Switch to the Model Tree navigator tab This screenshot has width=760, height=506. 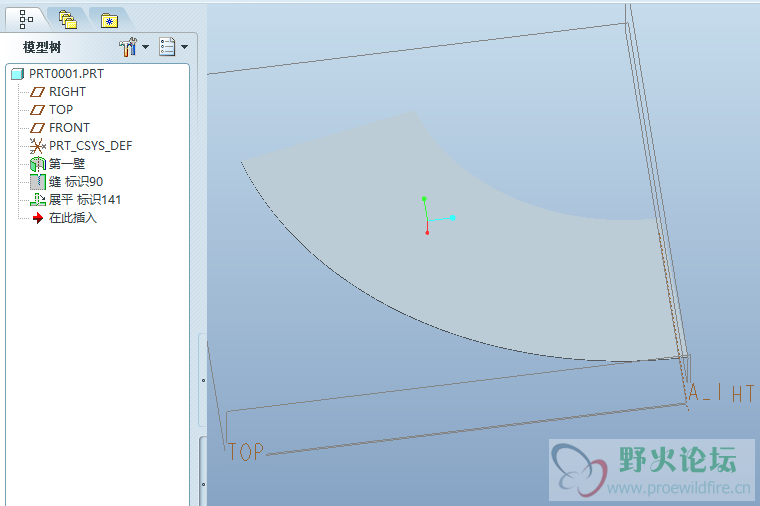click(x=26, y=19)
